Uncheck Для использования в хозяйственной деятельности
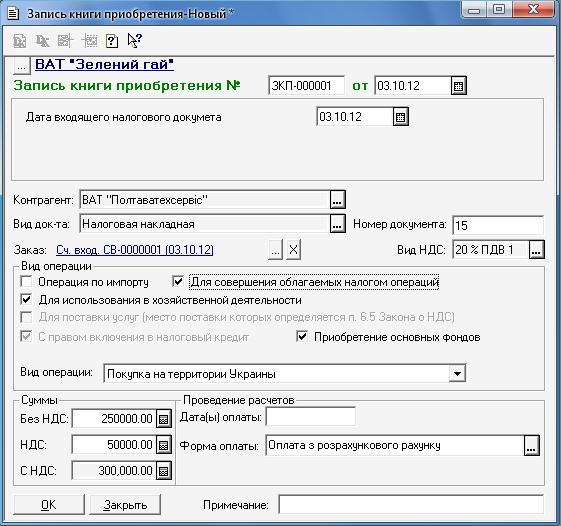This screenshot has width=561, height=526. [26, 299]
